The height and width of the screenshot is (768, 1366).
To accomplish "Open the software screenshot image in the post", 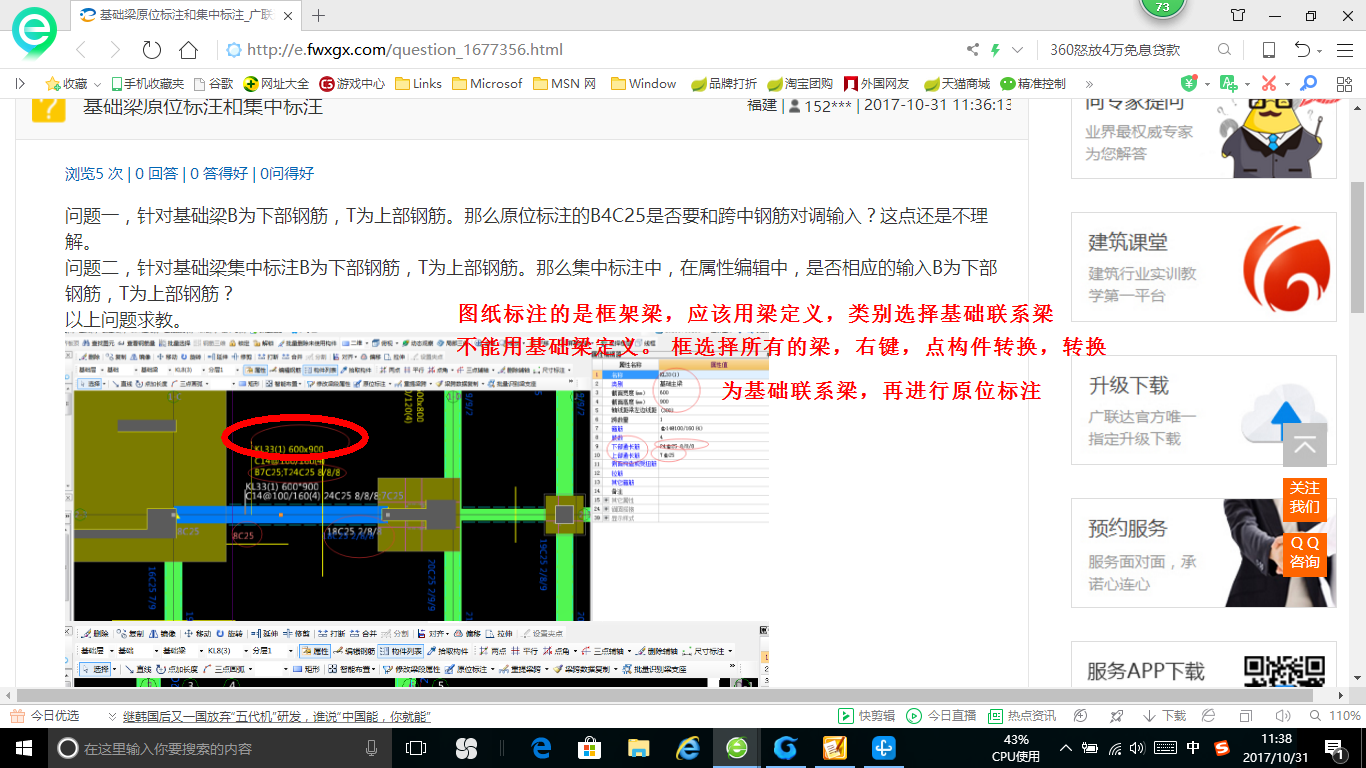I will pyautogui.click(x=417, y=510).
